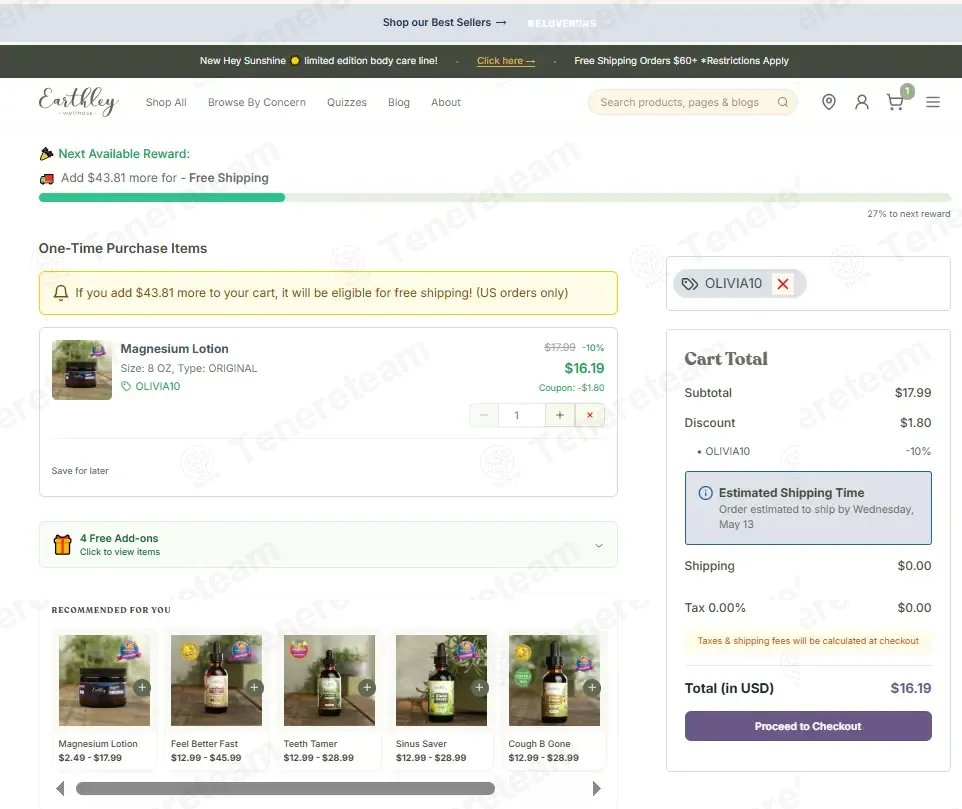Click Teeth Tamer product name
Screen dimensions: 962x809
tap(310, 743)
